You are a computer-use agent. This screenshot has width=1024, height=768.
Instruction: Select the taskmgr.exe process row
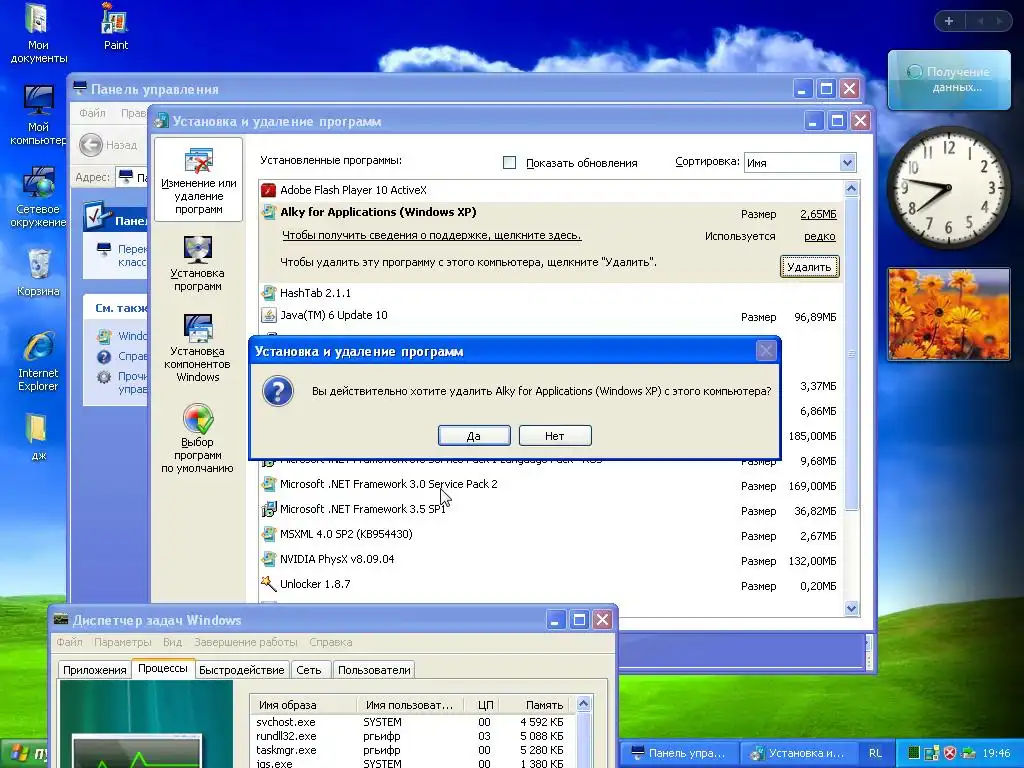pos(413,750)
